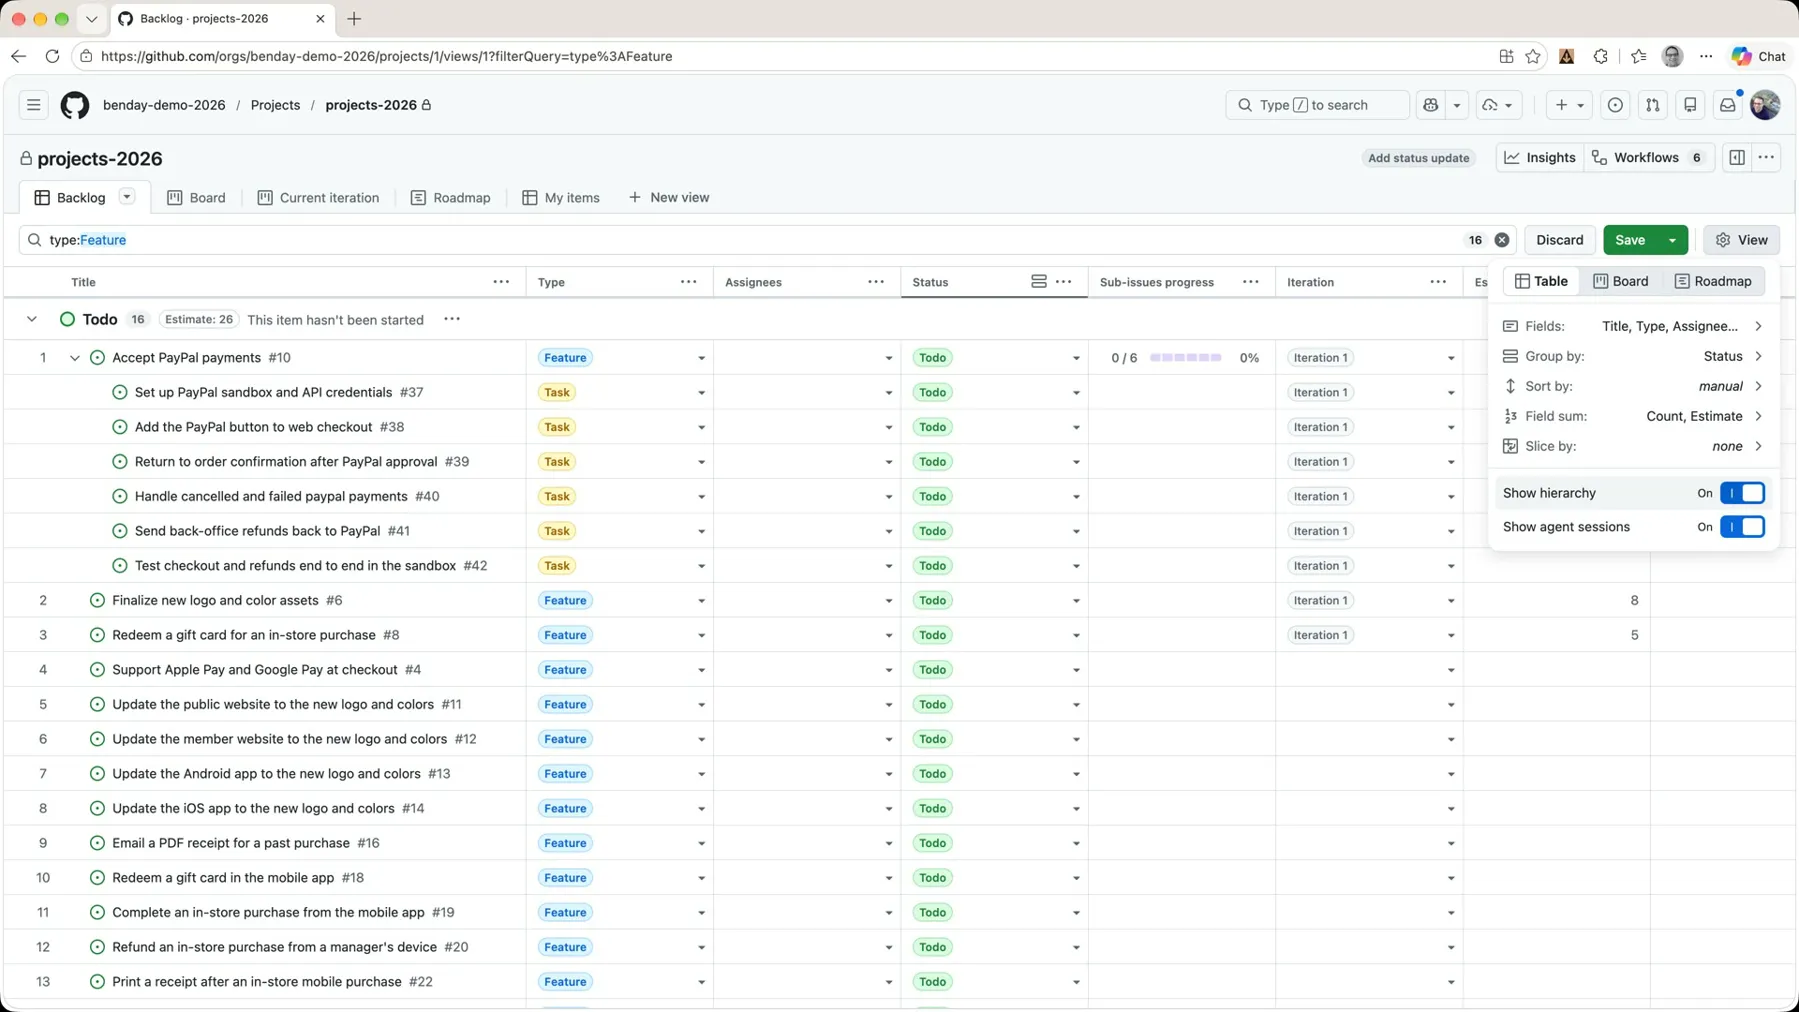Open the pull requests icon in header

tap(1653, 105)
